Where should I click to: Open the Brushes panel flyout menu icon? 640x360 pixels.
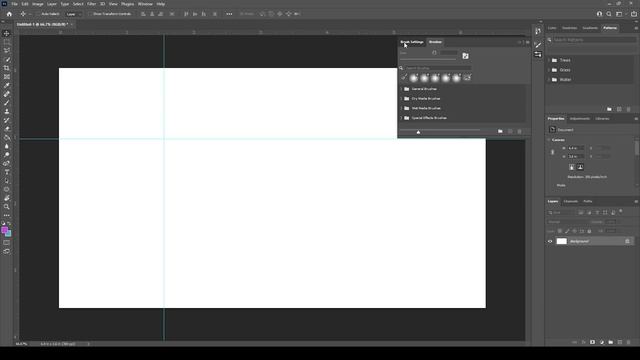[x=527, y=42]
